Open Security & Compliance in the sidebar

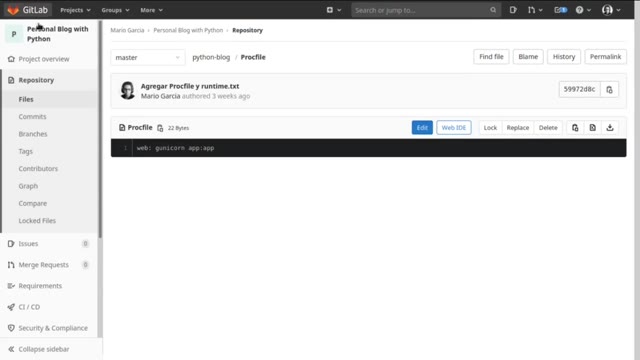point(53,328)
